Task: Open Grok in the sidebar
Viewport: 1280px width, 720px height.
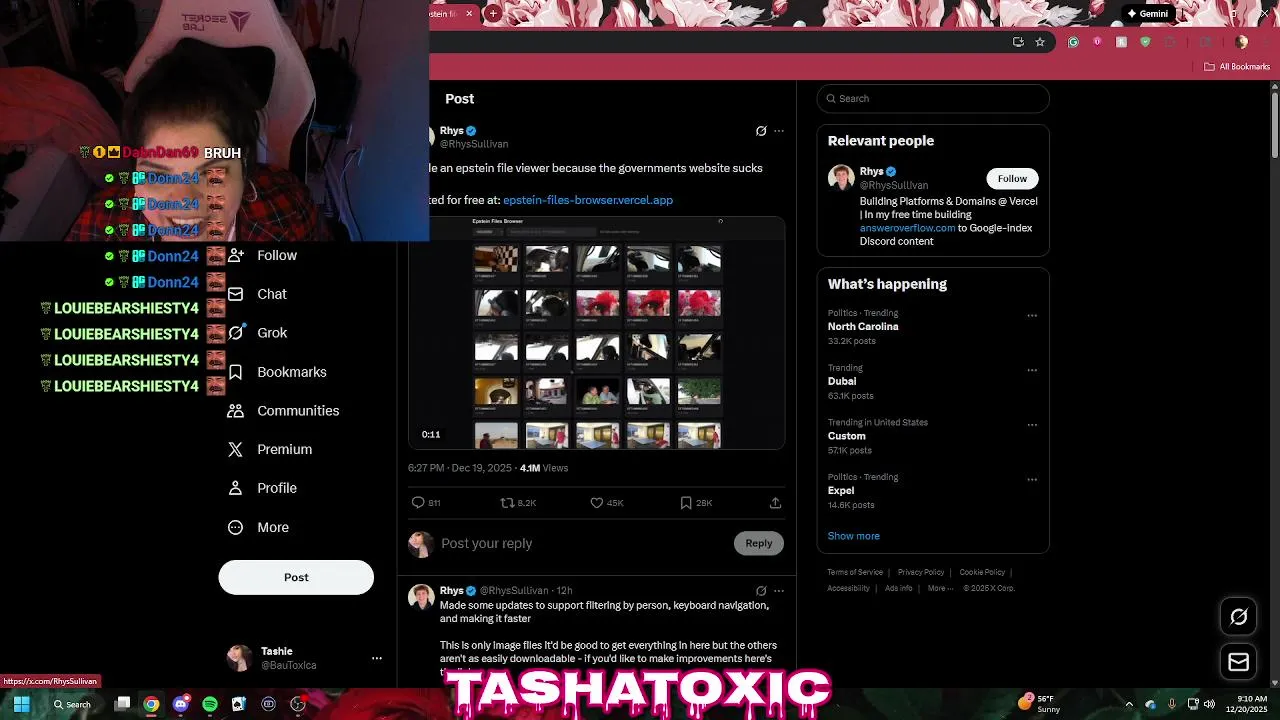Action: (x=258, y=333)
